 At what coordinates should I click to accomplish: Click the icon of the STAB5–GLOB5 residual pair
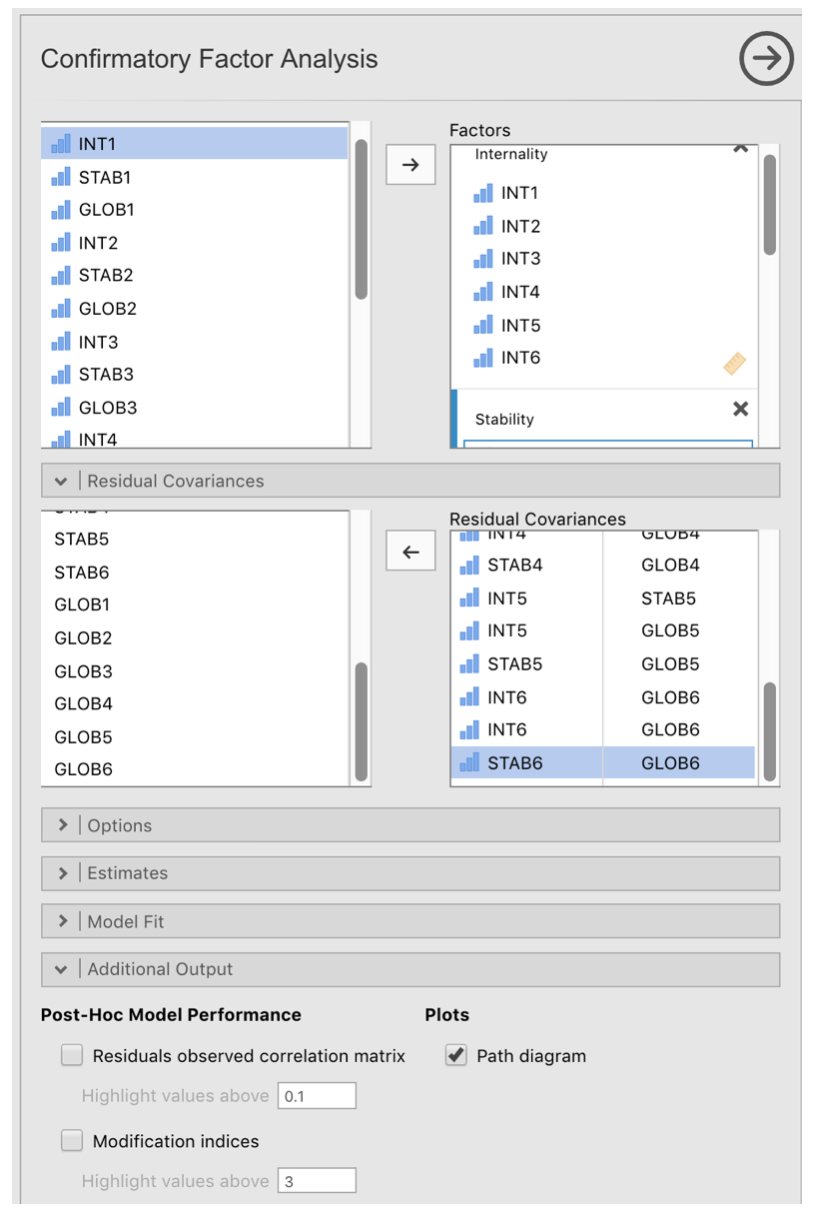click(470, 664)
